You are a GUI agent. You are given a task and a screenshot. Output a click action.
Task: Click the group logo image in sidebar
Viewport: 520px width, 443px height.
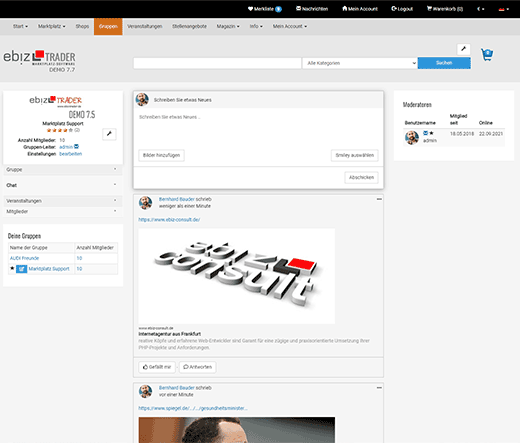(x=62, y=107)
